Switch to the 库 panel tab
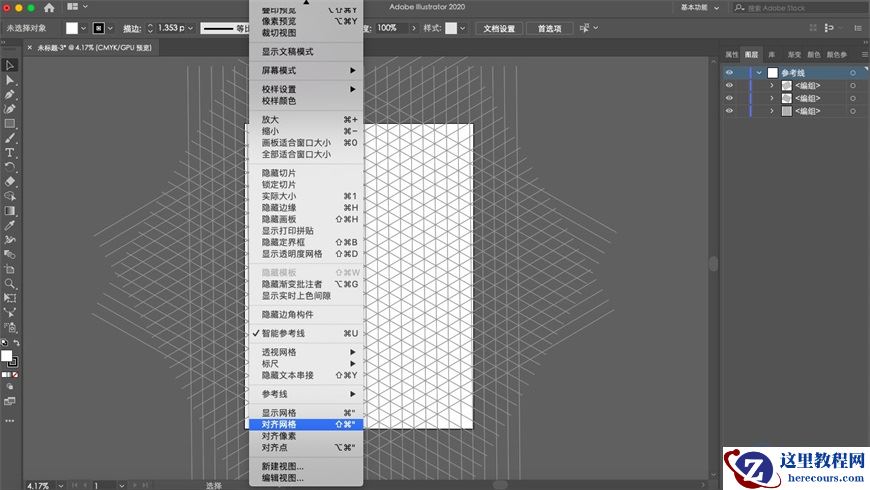The height and width of the screenshot is (490, 870). (771, 54)
